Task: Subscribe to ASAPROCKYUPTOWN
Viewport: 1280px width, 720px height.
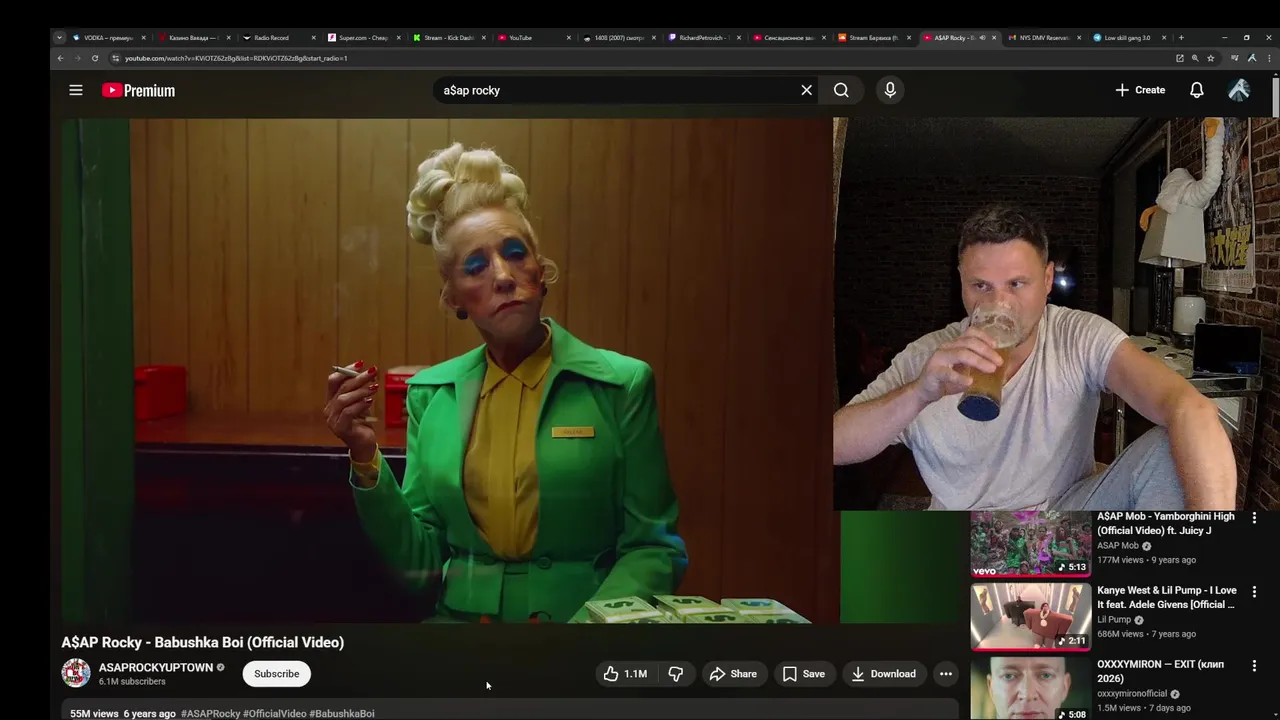Action: pyautogui.click(x=276, y=674)
